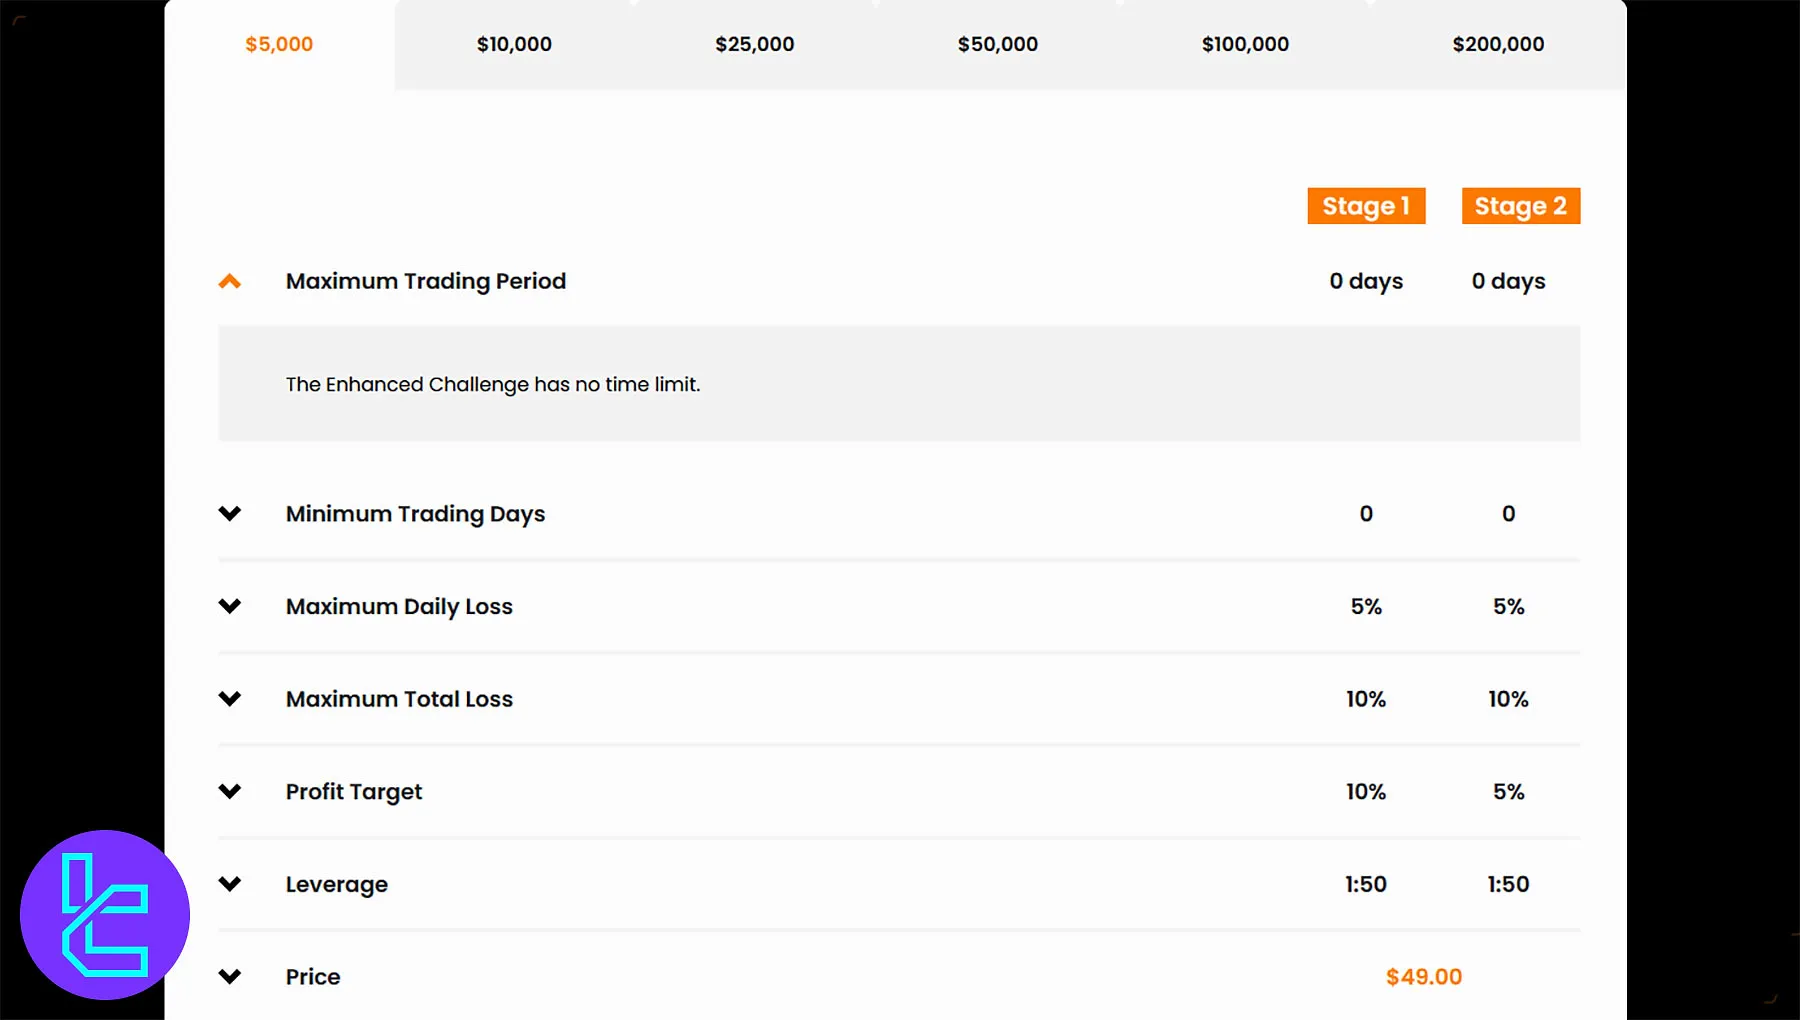
Task: Collapse the Maximum Trading Period row chevron
Action: [230, 281]
